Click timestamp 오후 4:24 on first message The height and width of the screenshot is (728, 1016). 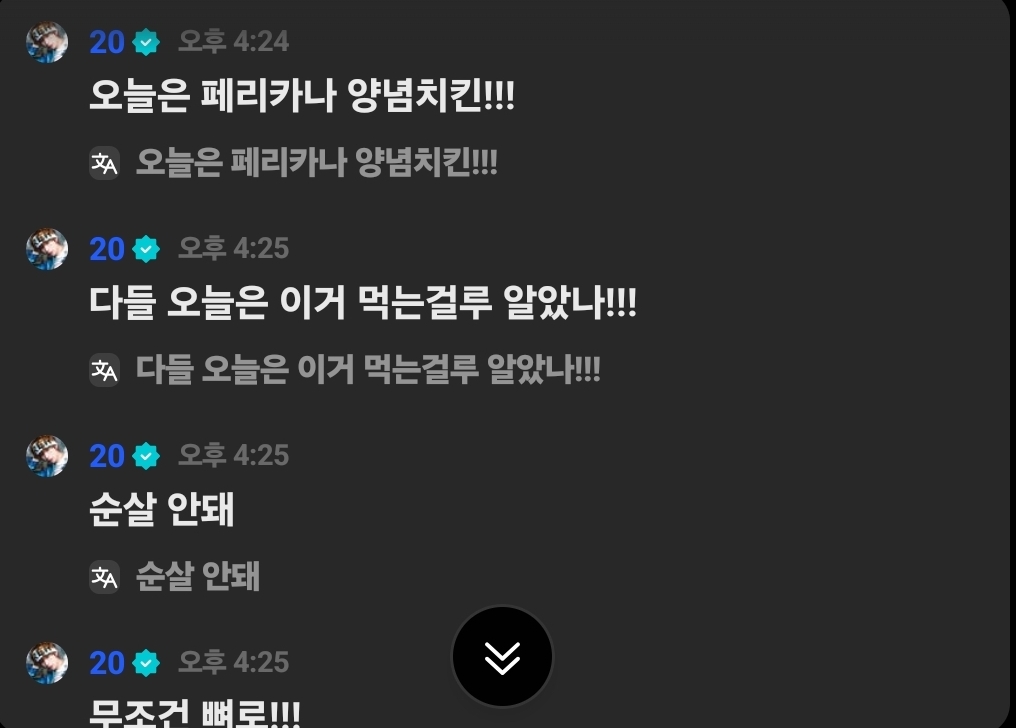click(x=233, y=41)
